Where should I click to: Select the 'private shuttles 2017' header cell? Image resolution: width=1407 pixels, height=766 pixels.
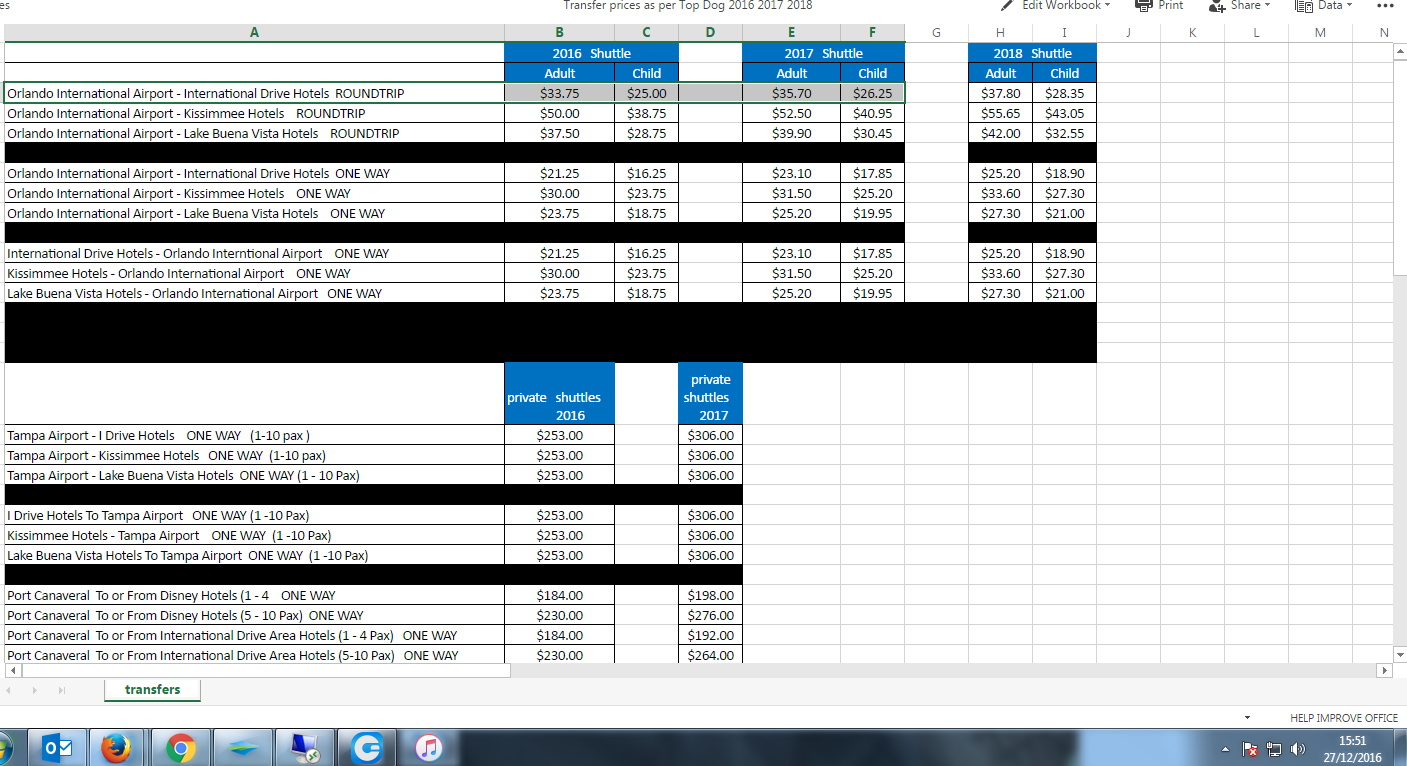[x=711, y=394]
